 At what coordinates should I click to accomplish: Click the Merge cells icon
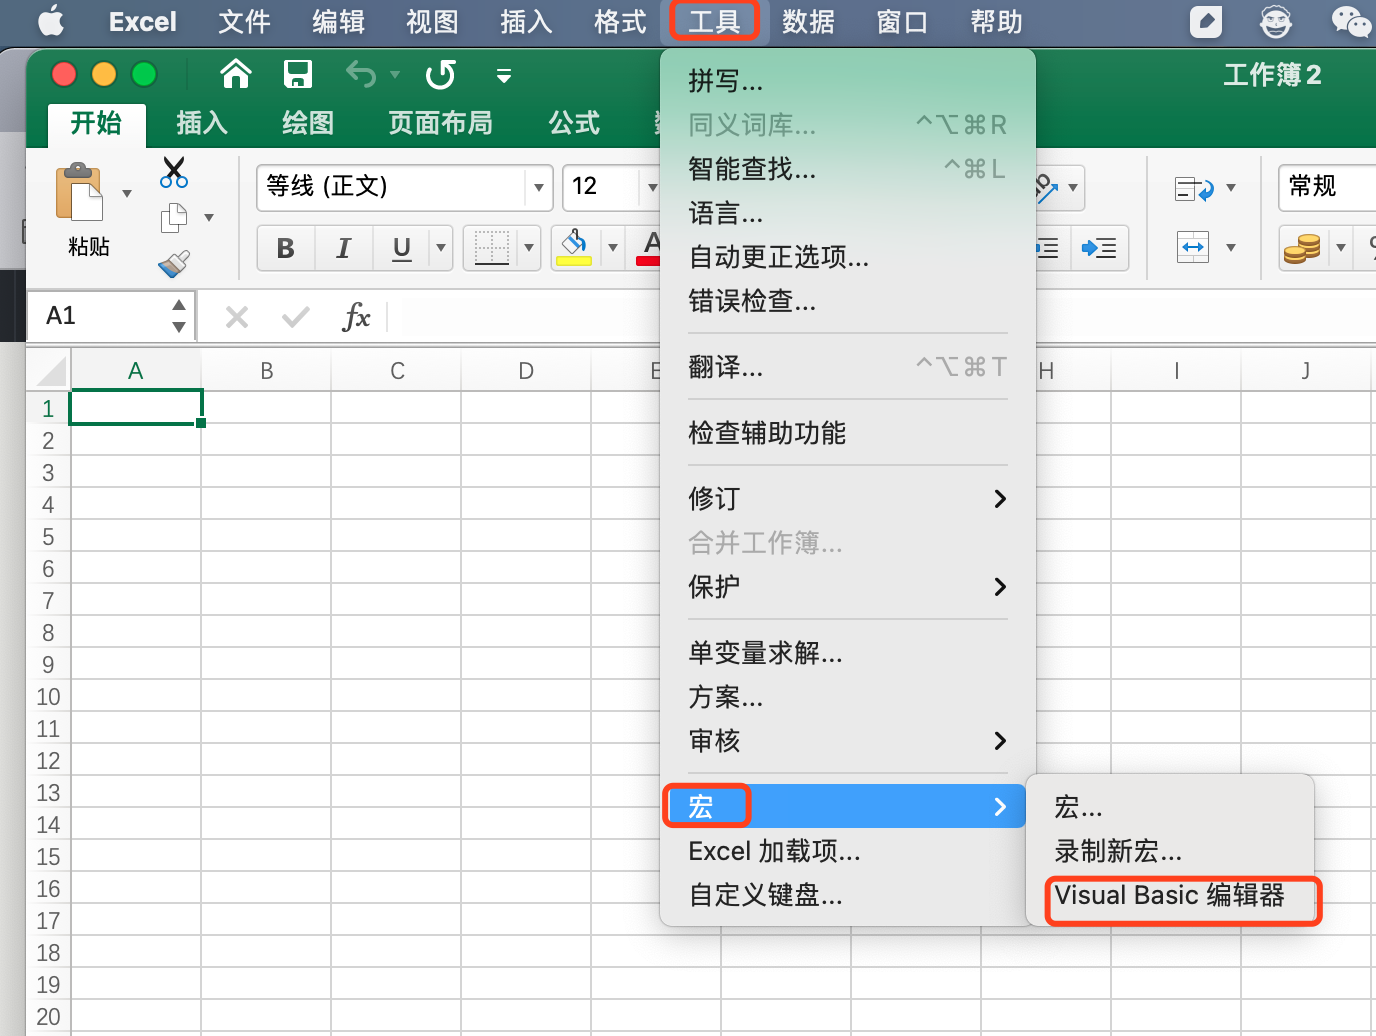1193,247
